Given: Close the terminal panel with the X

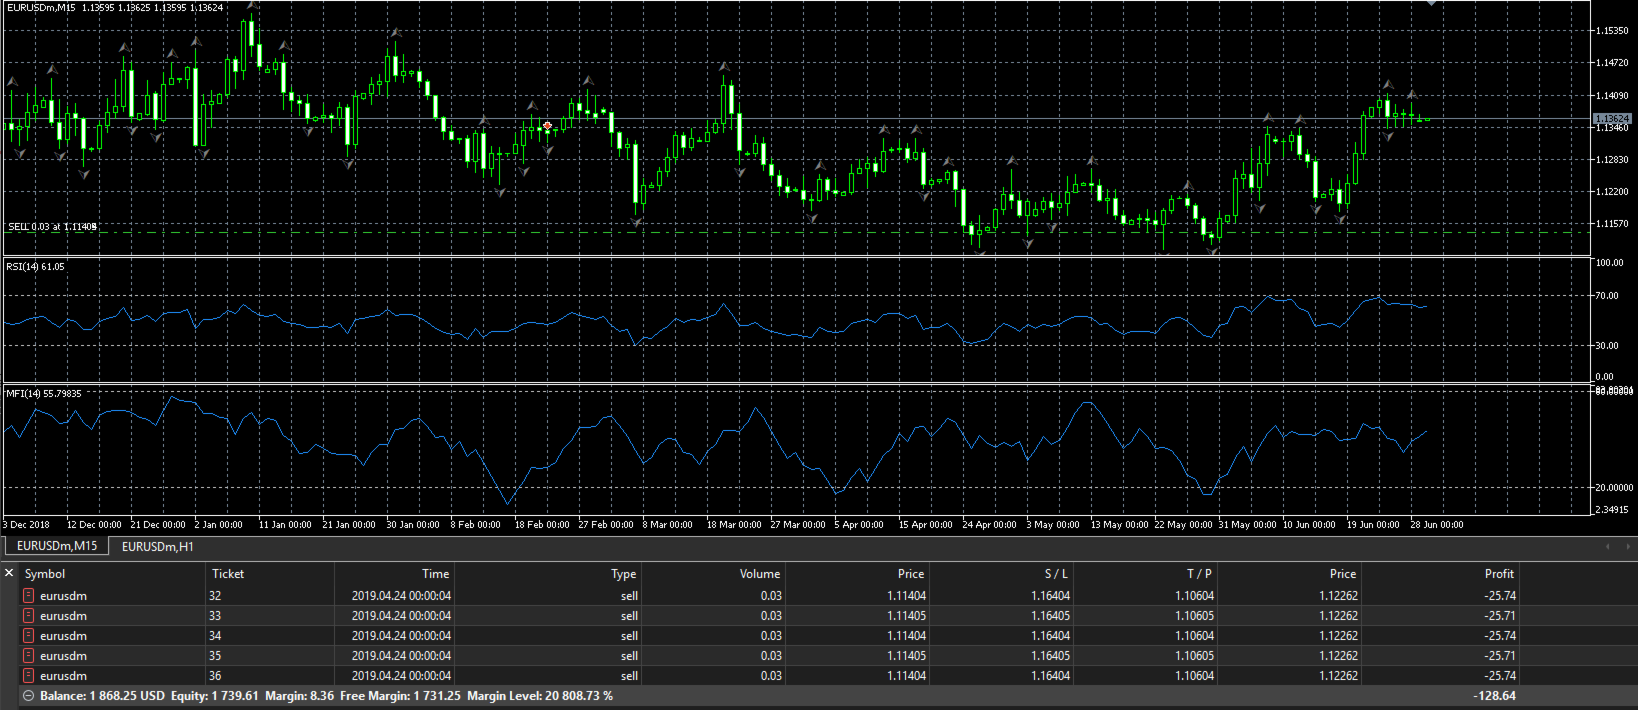Looking at the screenshot, I should [x=9, y=573].
